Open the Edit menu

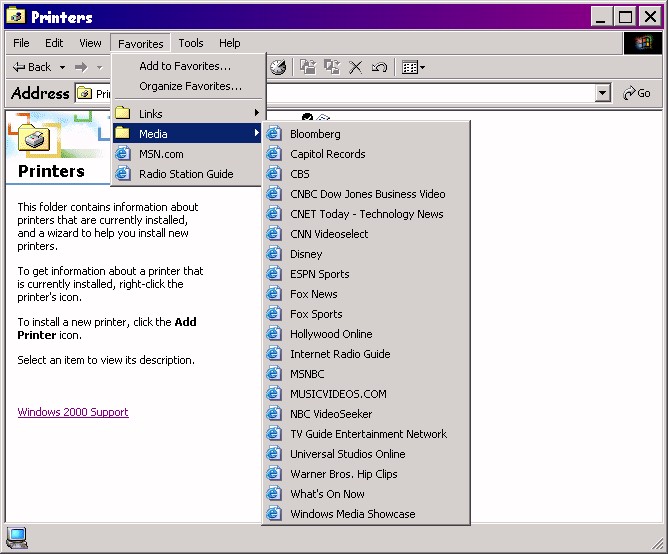pos(54,43)
